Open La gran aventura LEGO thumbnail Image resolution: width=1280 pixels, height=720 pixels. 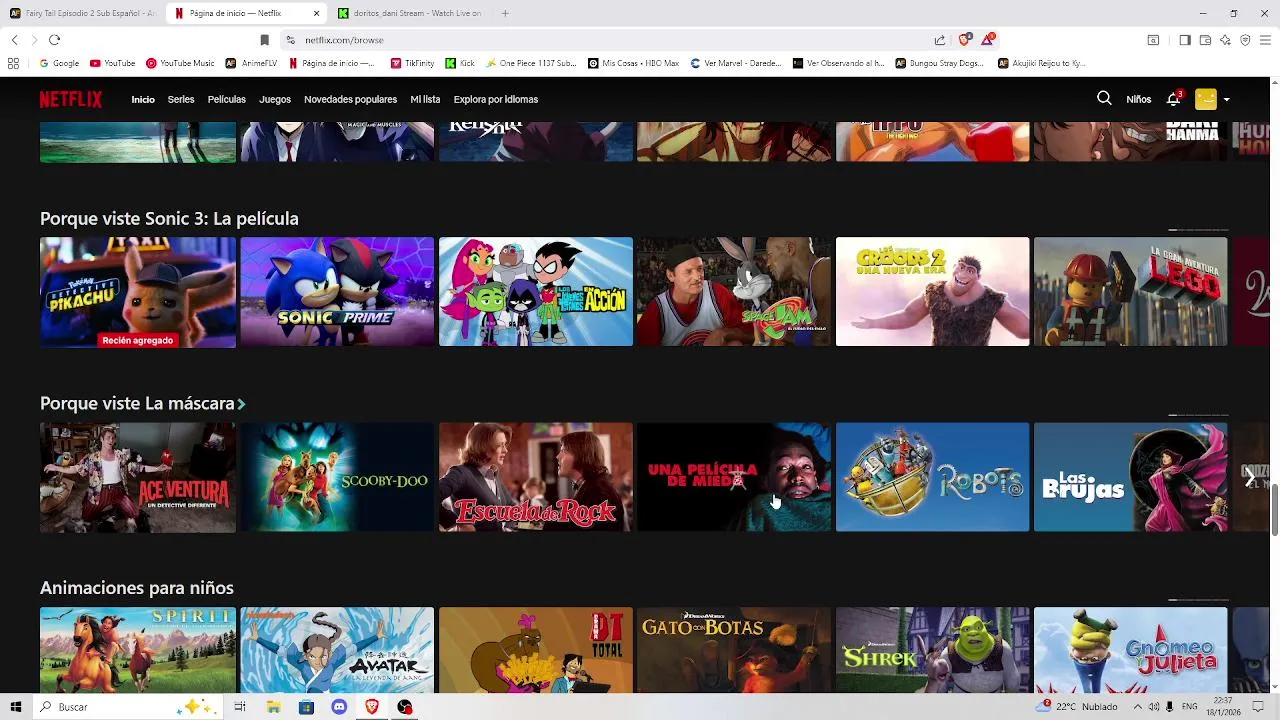[1130, 292]
